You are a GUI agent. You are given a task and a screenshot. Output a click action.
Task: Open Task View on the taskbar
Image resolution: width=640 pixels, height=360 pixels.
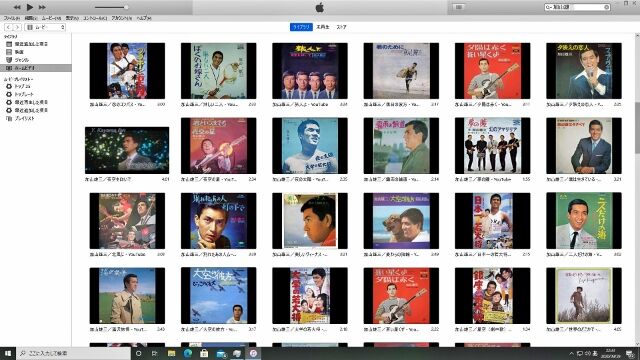155,353
